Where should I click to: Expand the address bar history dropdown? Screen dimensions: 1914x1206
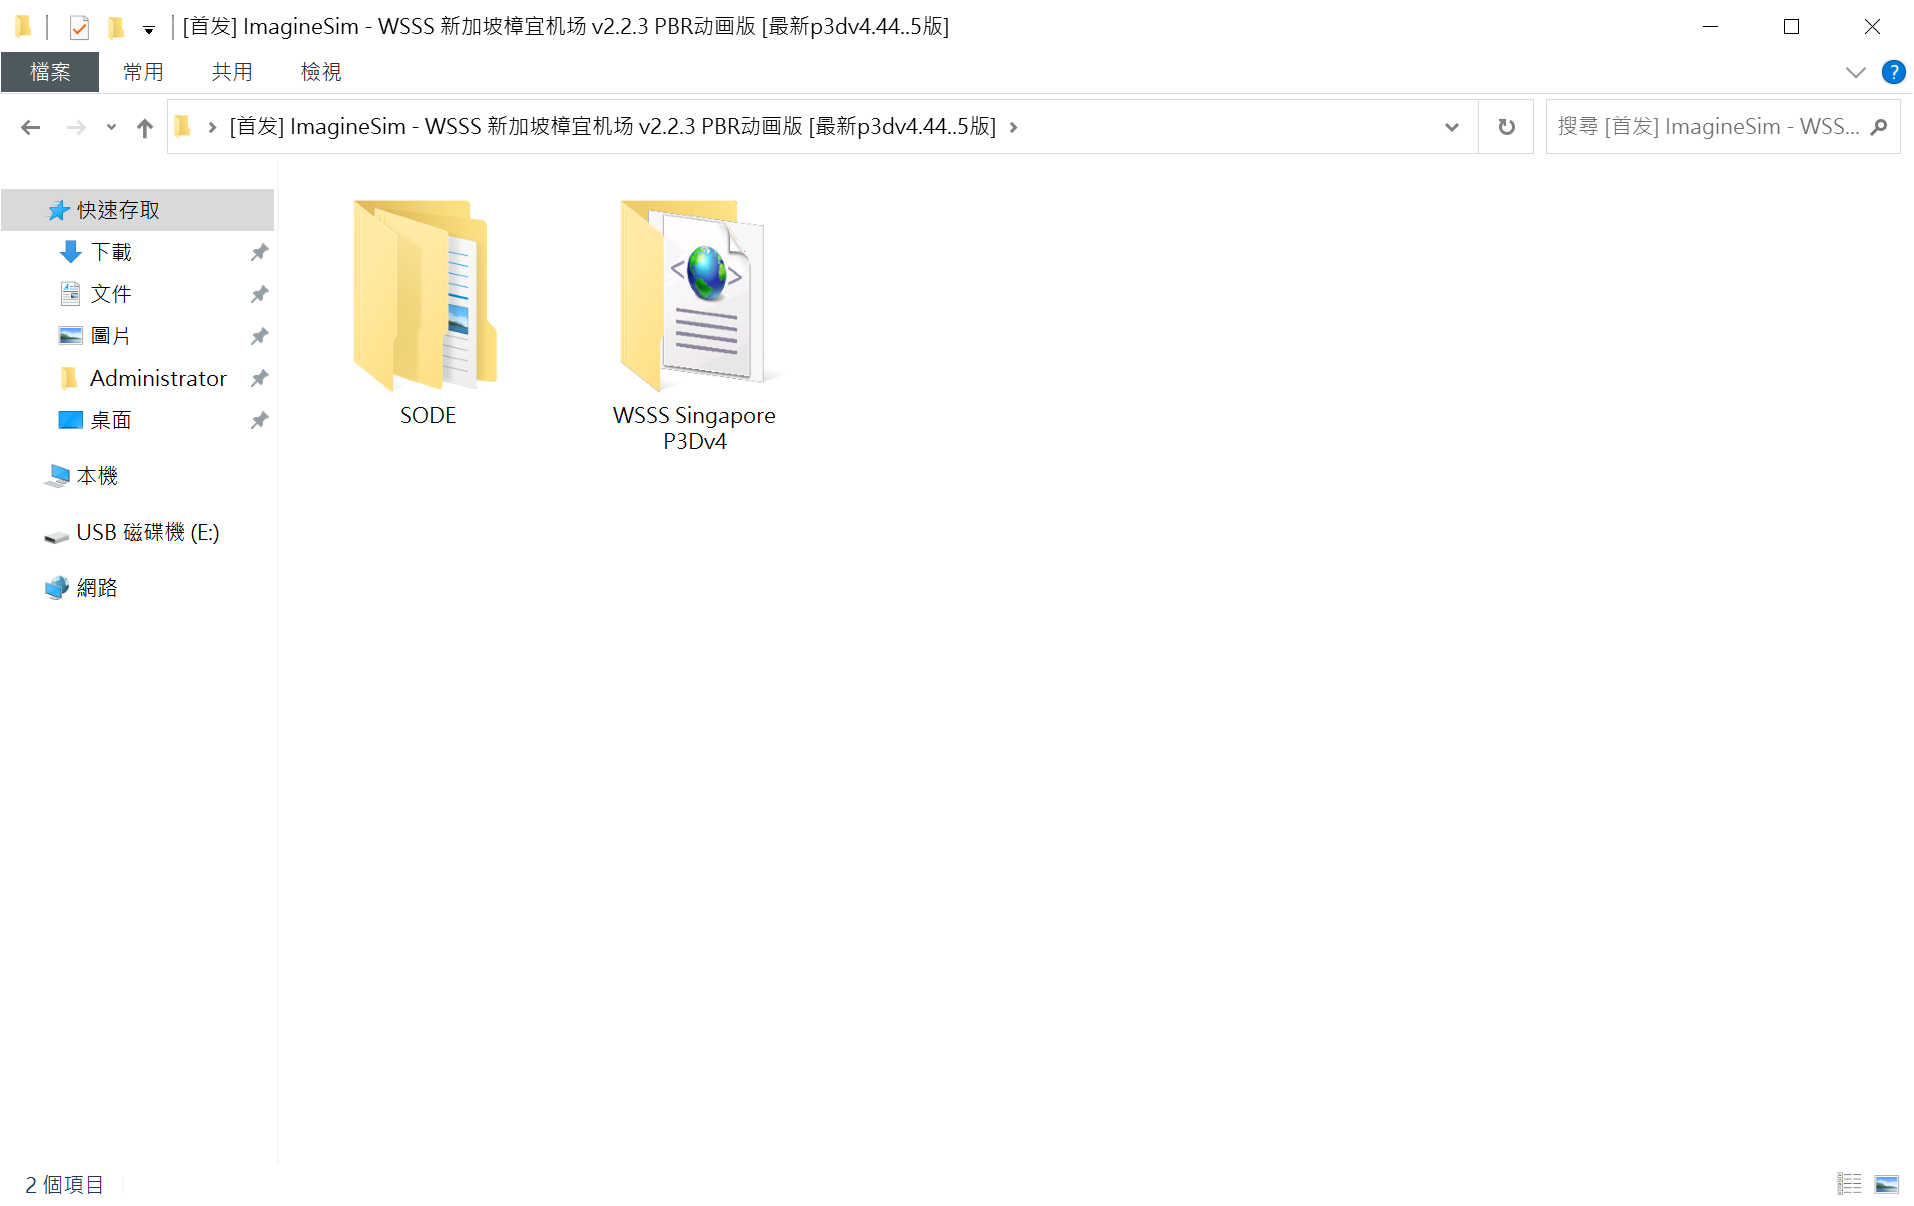(x=1451, y=127)
